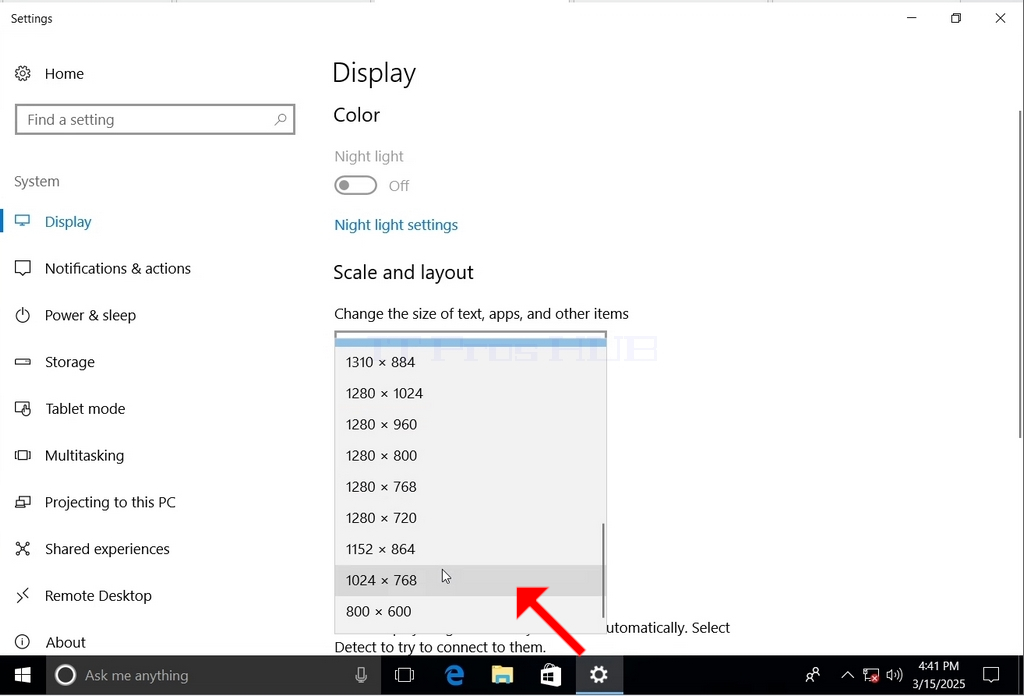Click the network status tray icon
Viewport: 1024px width, 696px height.
tap(871, 675)
